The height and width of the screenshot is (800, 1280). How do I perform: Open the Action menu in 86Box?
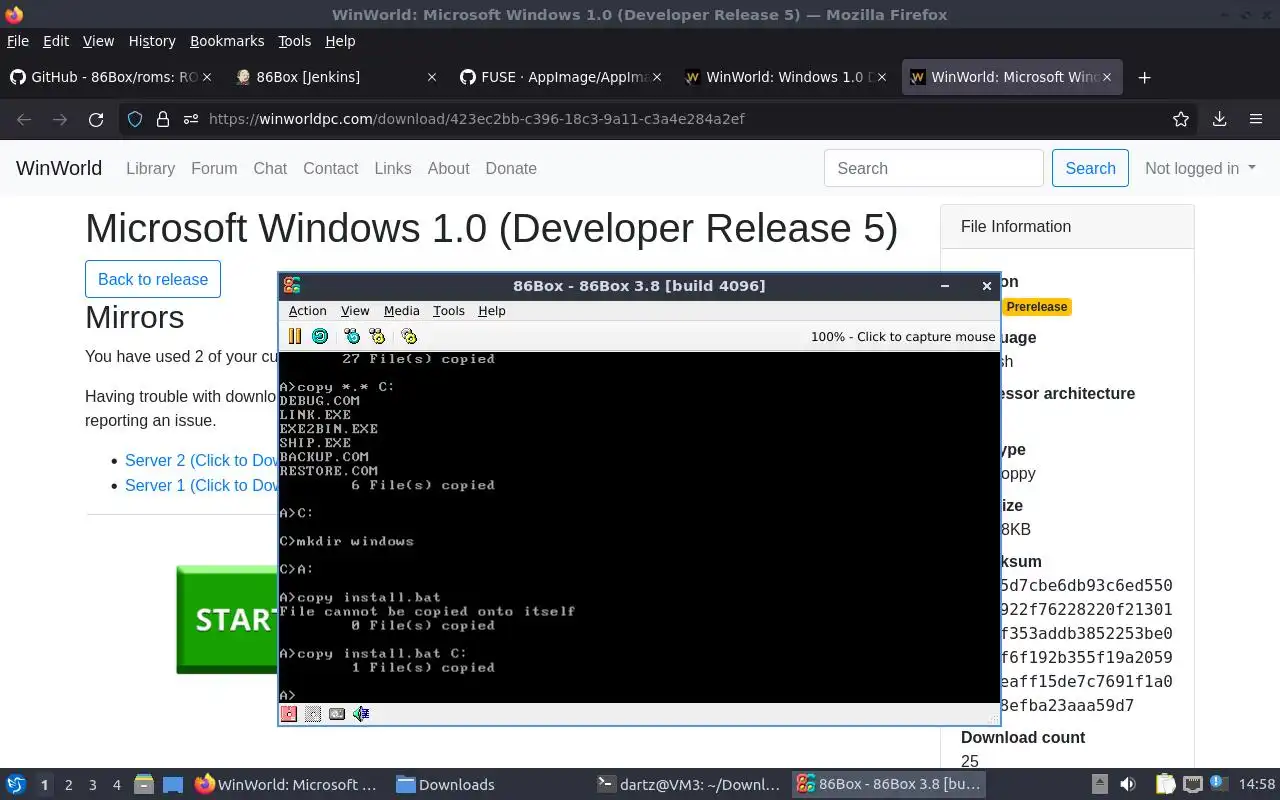(308, 311)
